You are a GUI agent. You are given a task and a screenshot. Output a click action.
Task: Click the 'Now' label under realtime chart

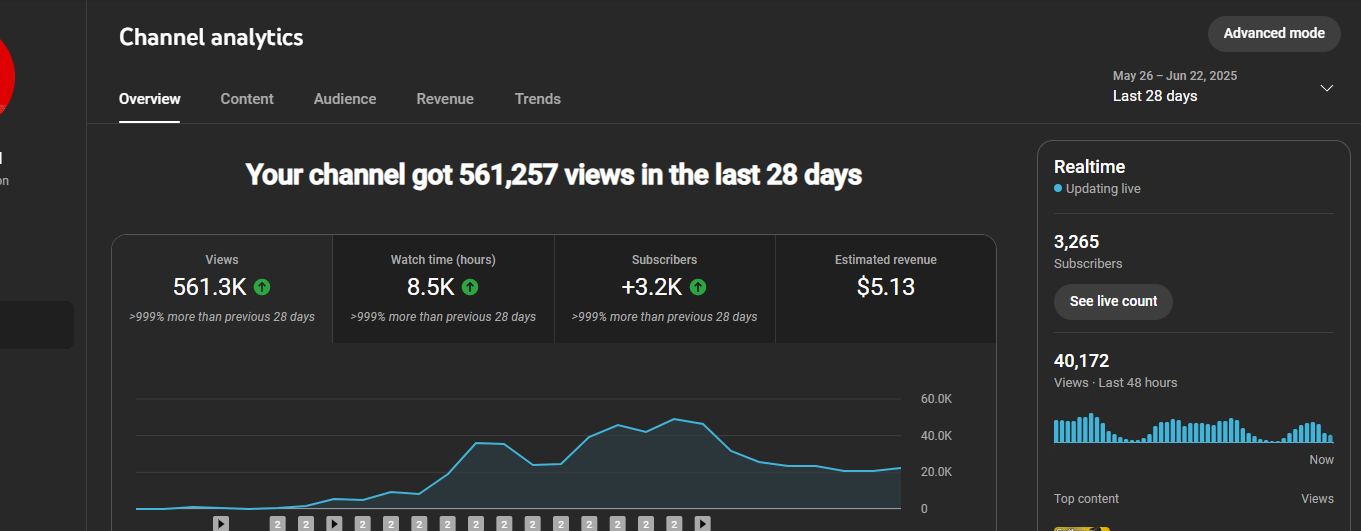pyautogui.click(x=1322, y=460)
